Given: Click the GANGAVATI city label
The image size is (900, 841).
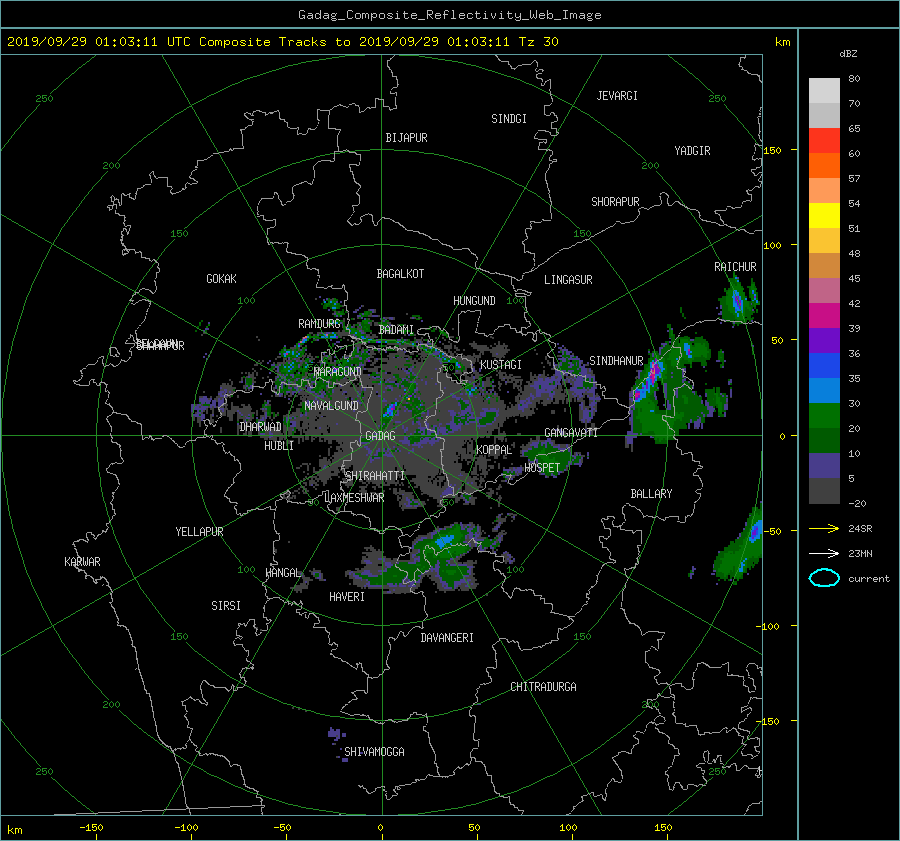Looking at the screenshot, I should click(x=571, y=432).
